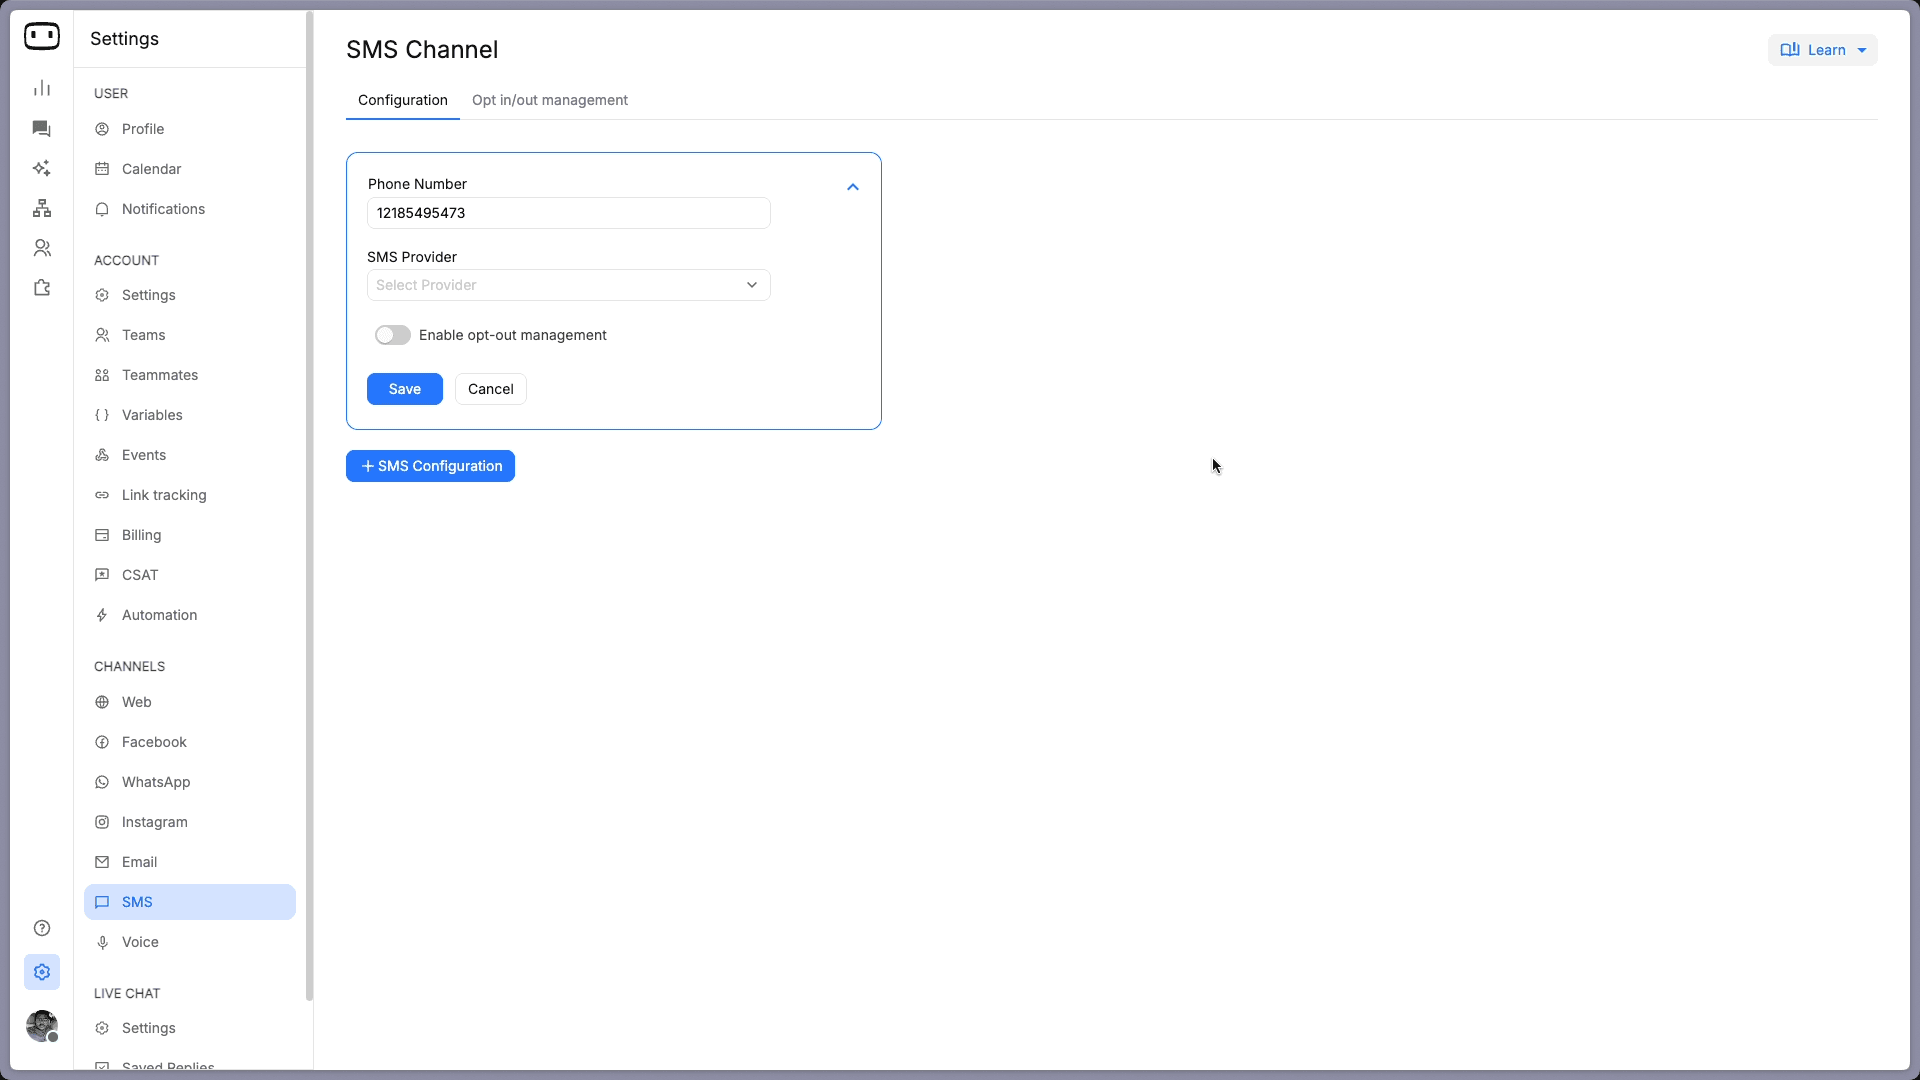Viewport: 1920px width, 1080px height.
Task: Open the contacts people icon
Action: click(x=42, y=248)
